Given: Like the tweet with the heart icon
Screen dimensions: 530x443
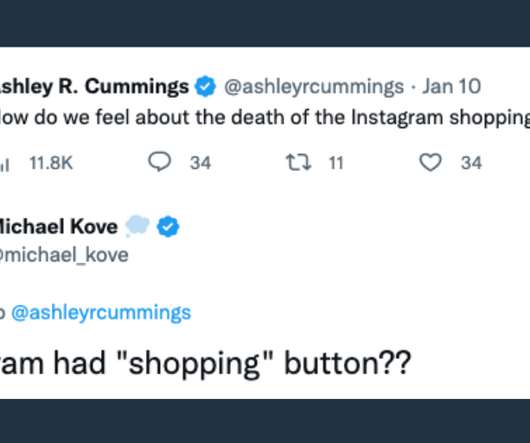Looking at the screenshot, I should (x=430, y=162).
